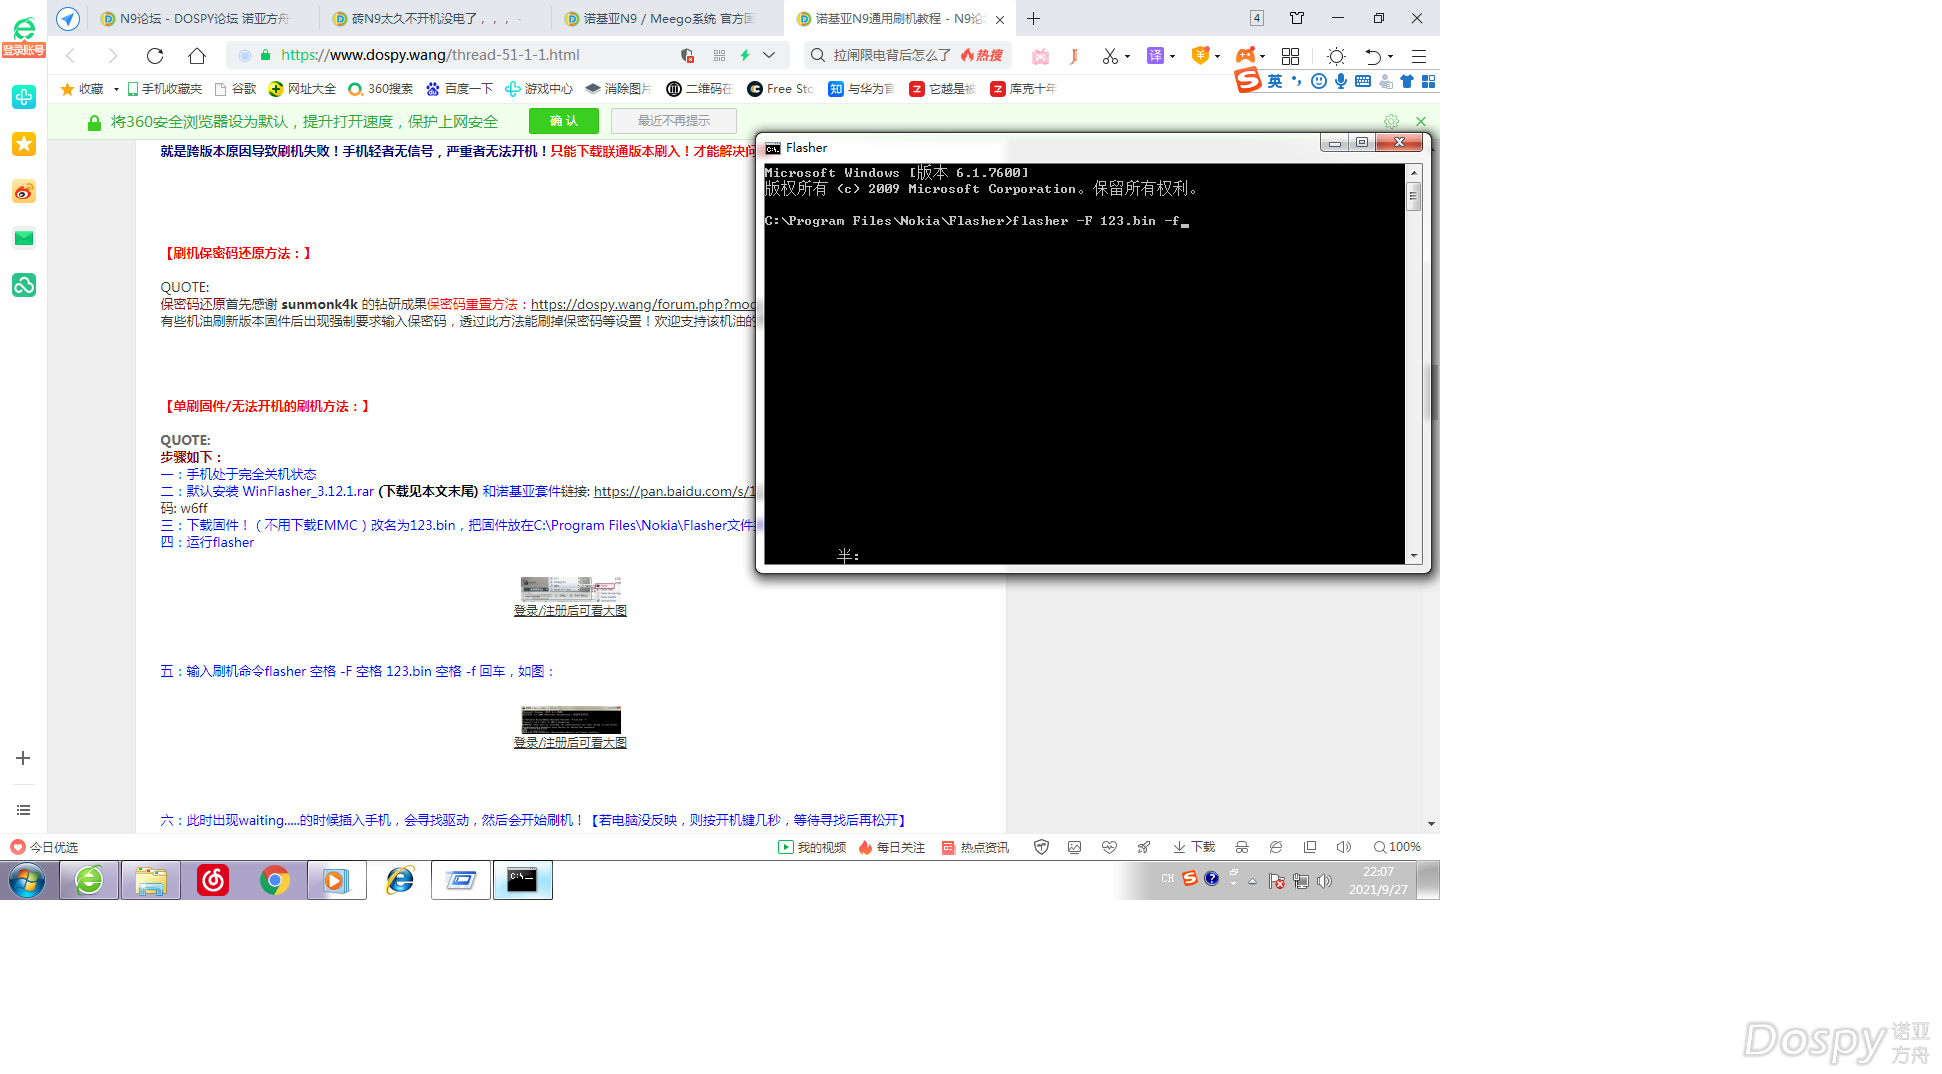Add a sidebar app with plus icon

click(23, 758)
